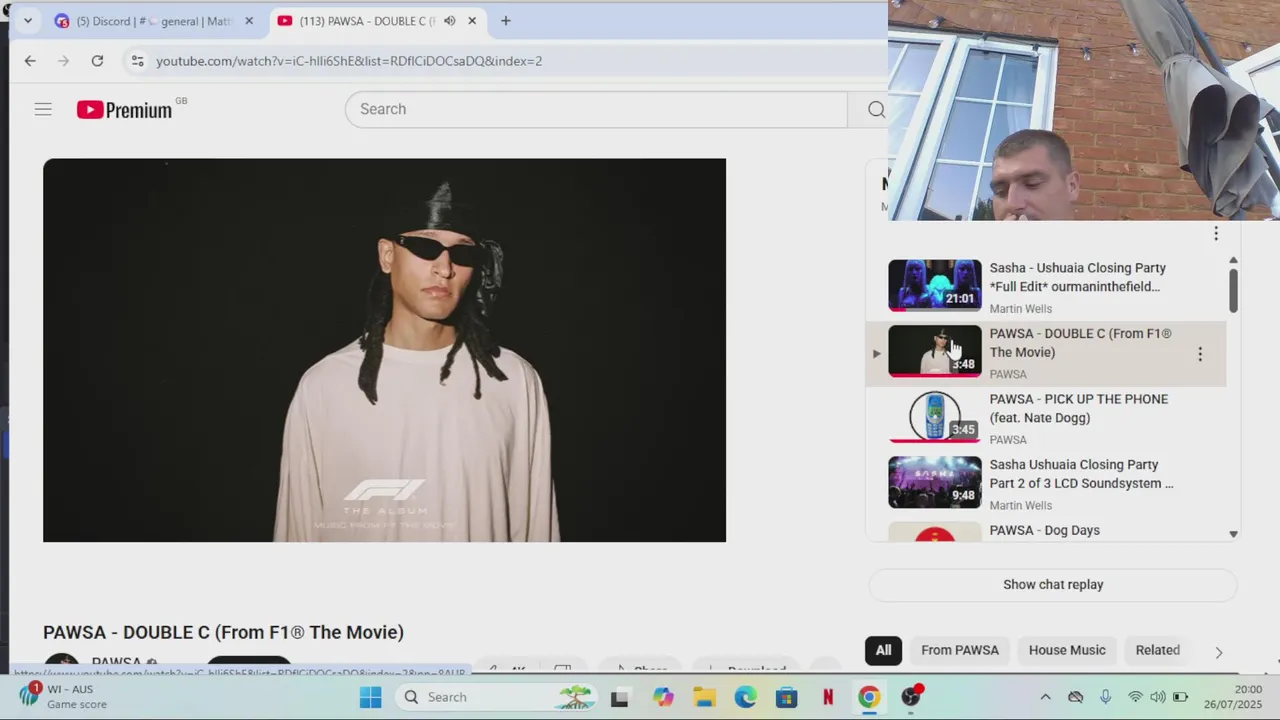
Task: Show hidden system tray icons chevron
Action: [x=1045, y=697]
